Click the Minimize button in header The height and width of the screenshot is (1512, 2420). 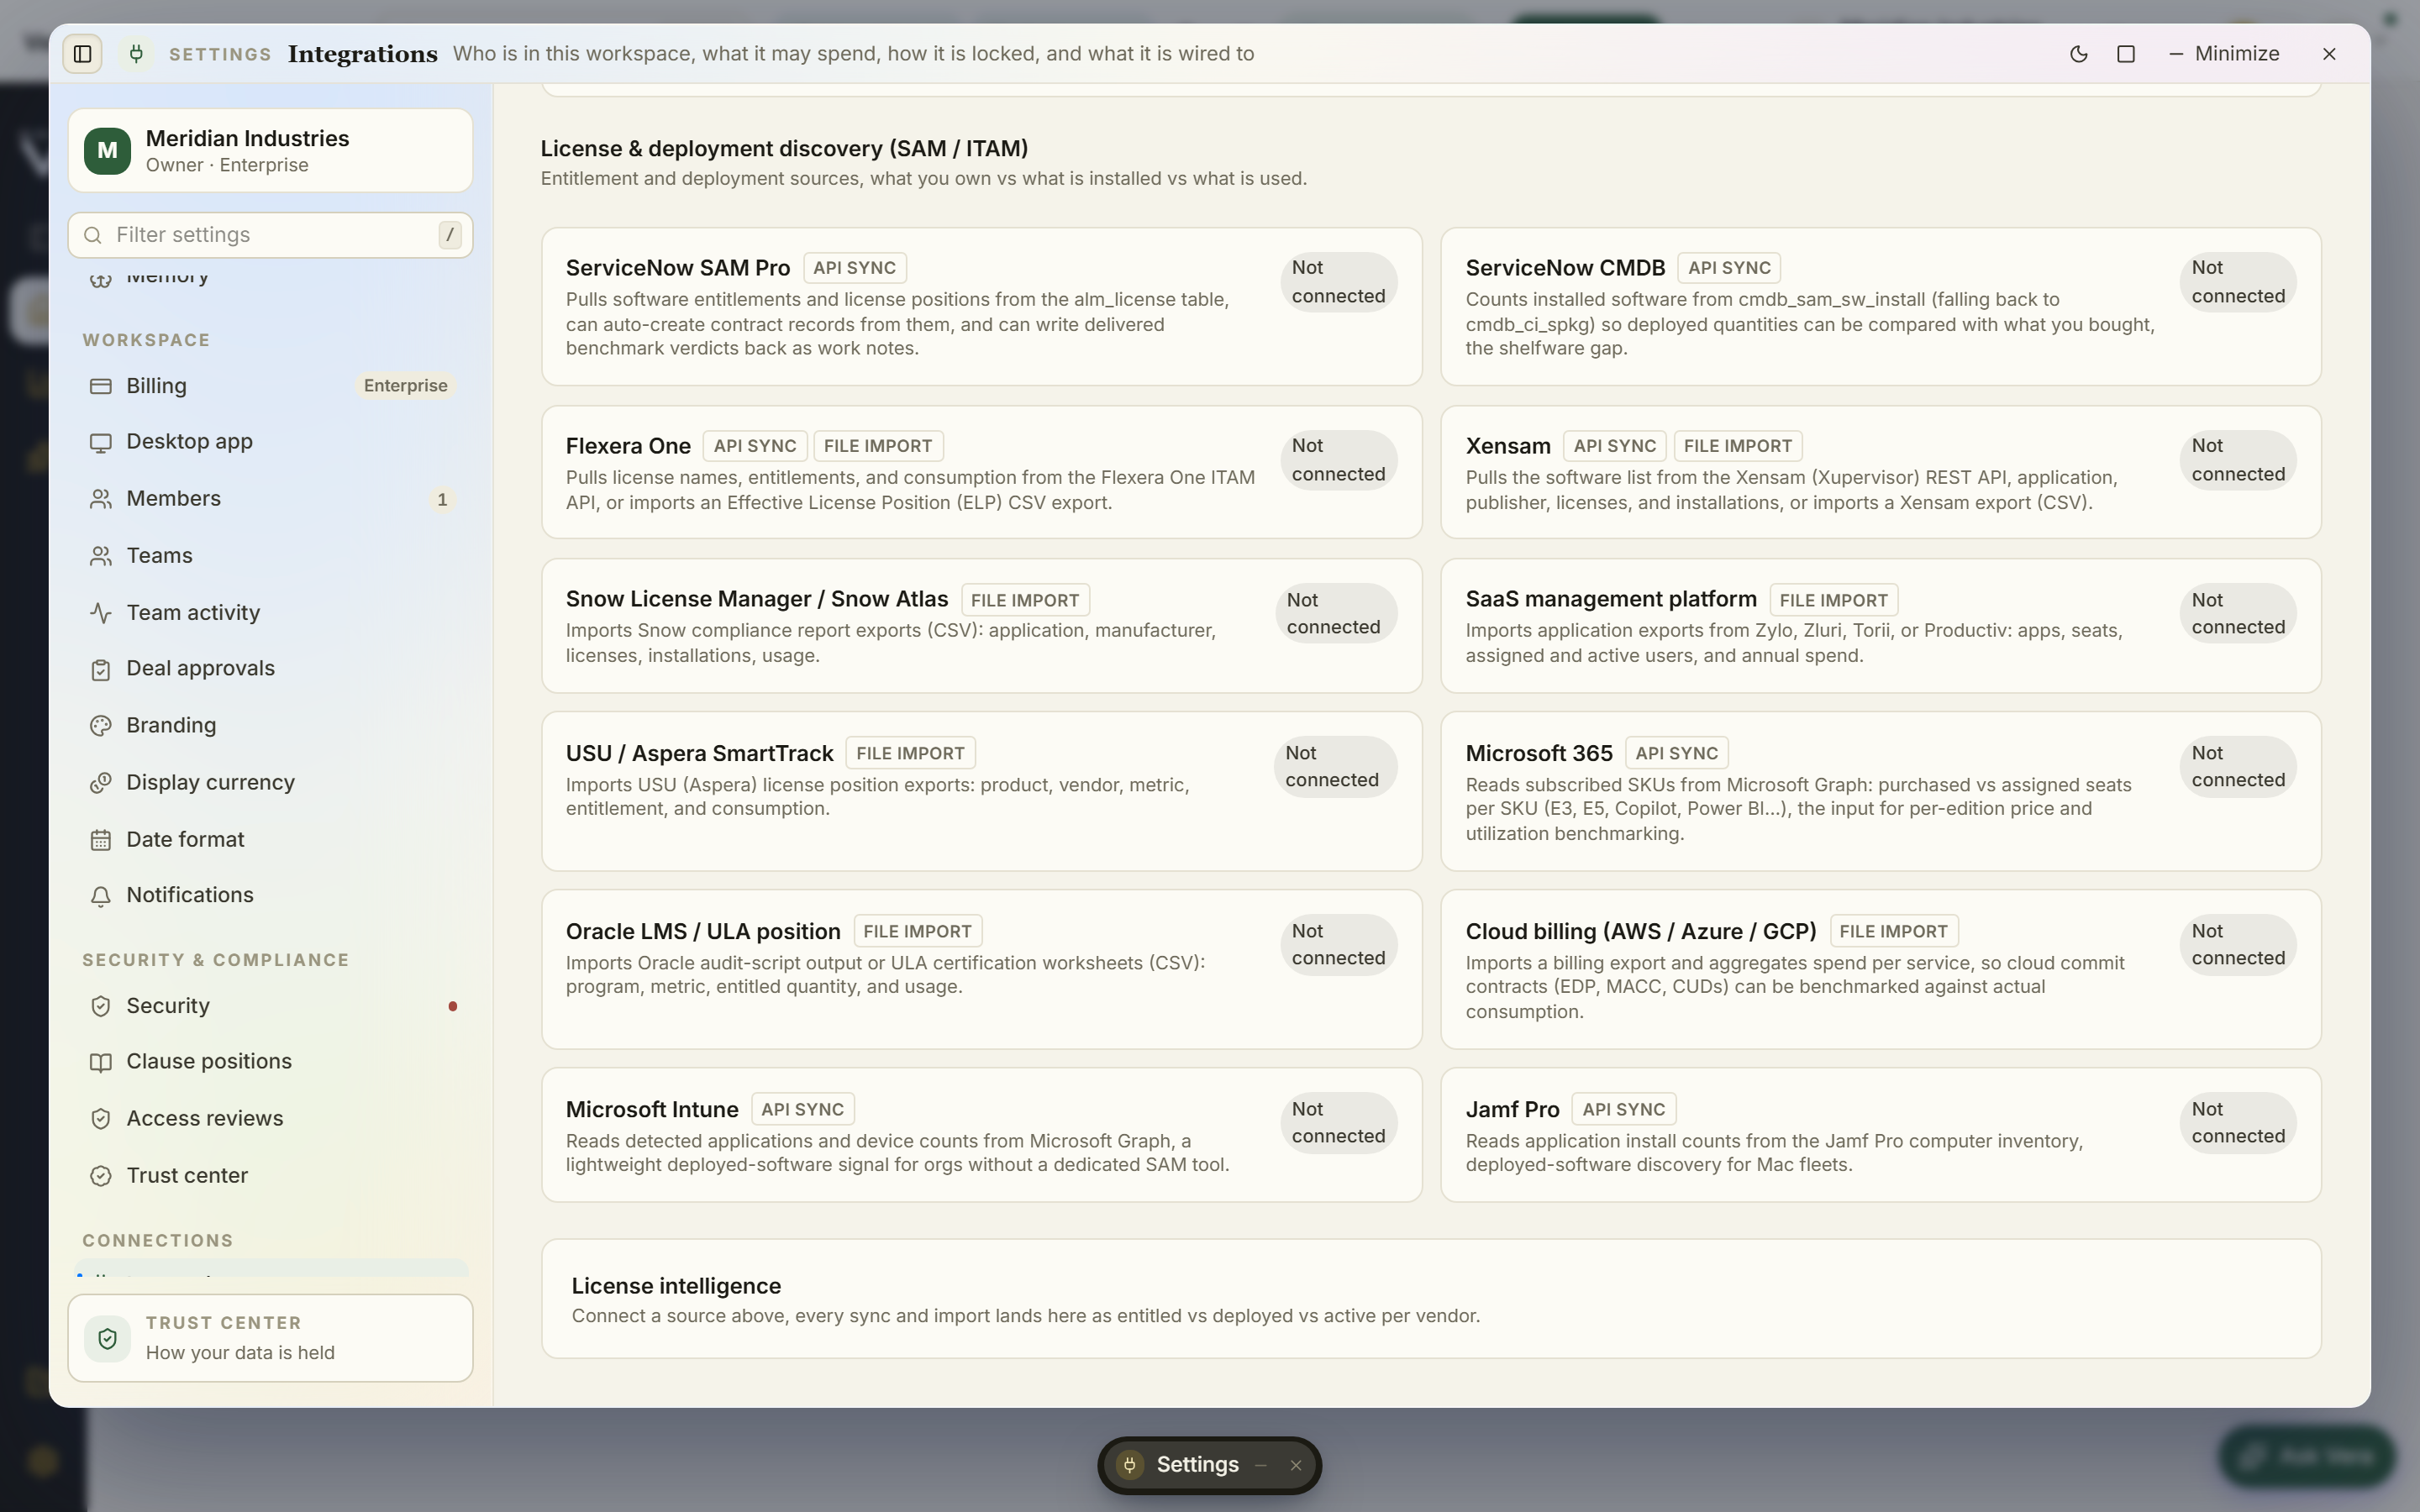pos(2224,54)
